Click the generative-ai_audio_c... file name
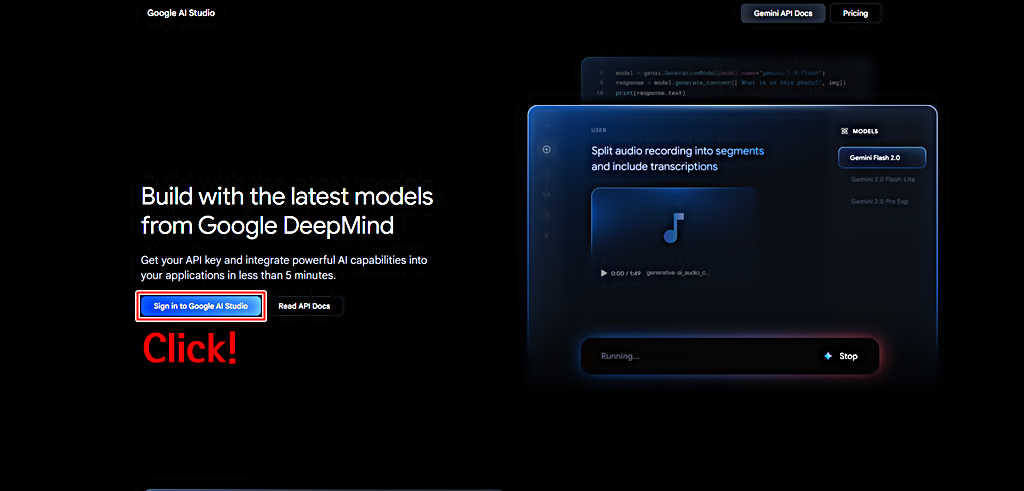Screen dimensions: 1024x491 pyautogui.click(x=677, y=273)
